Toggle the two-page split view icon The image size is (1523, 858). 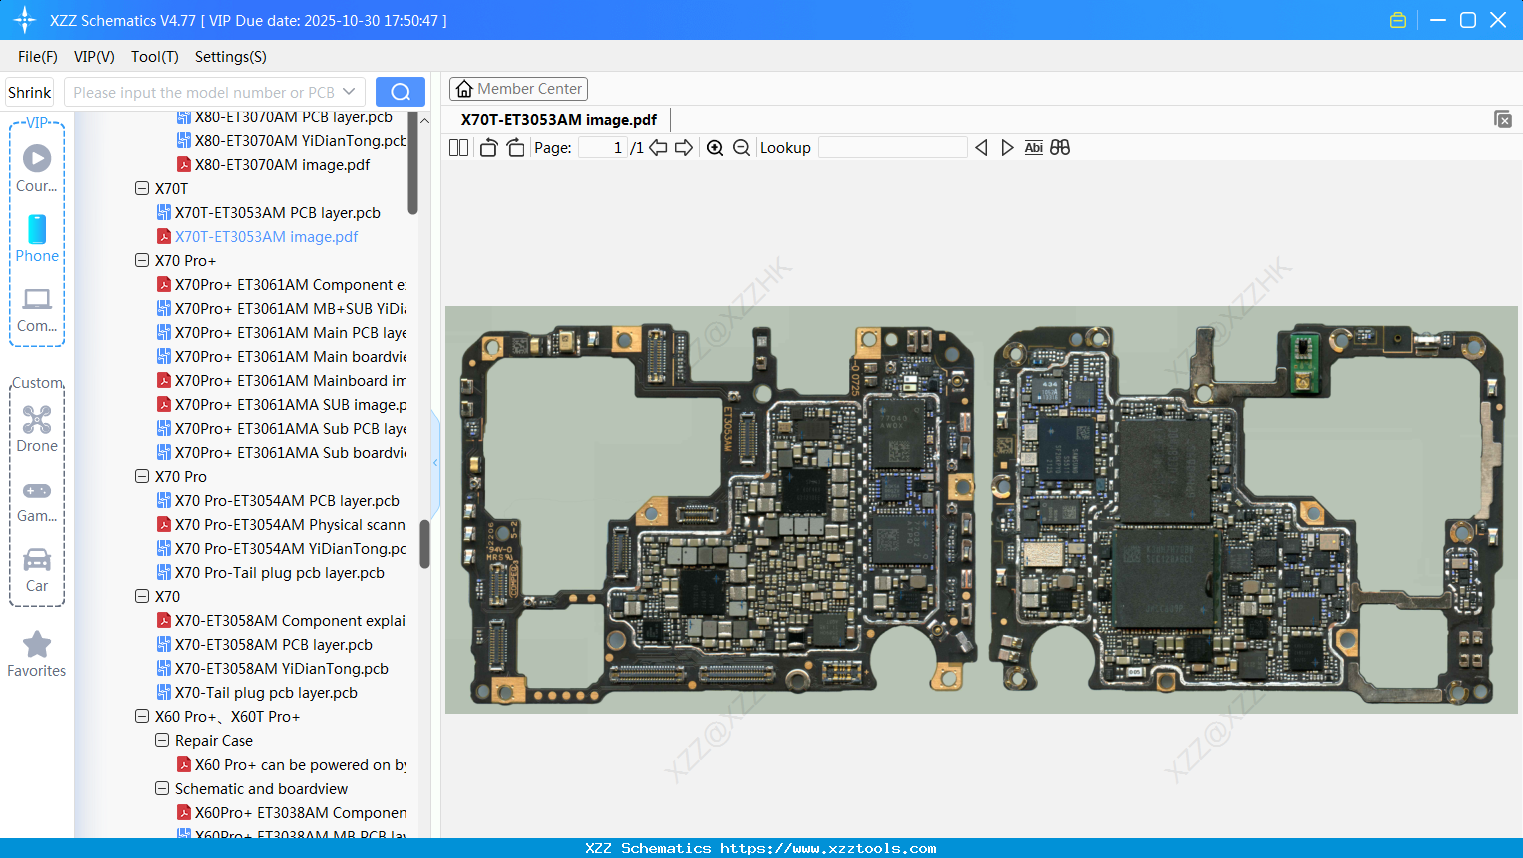(x=458, y=148)
